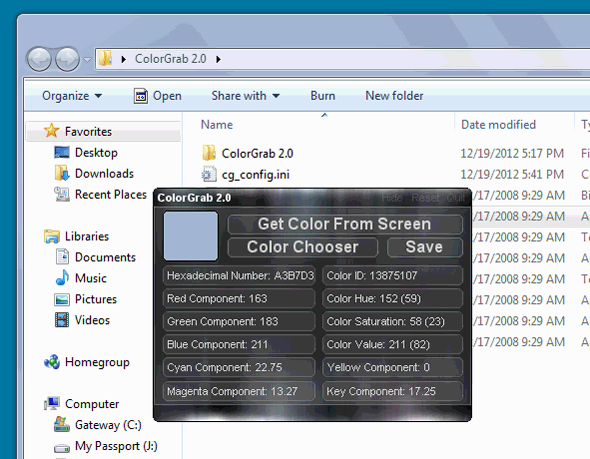Click the Magenta Component 13.27 field
590x459 pixels.
tap(239, 391)
